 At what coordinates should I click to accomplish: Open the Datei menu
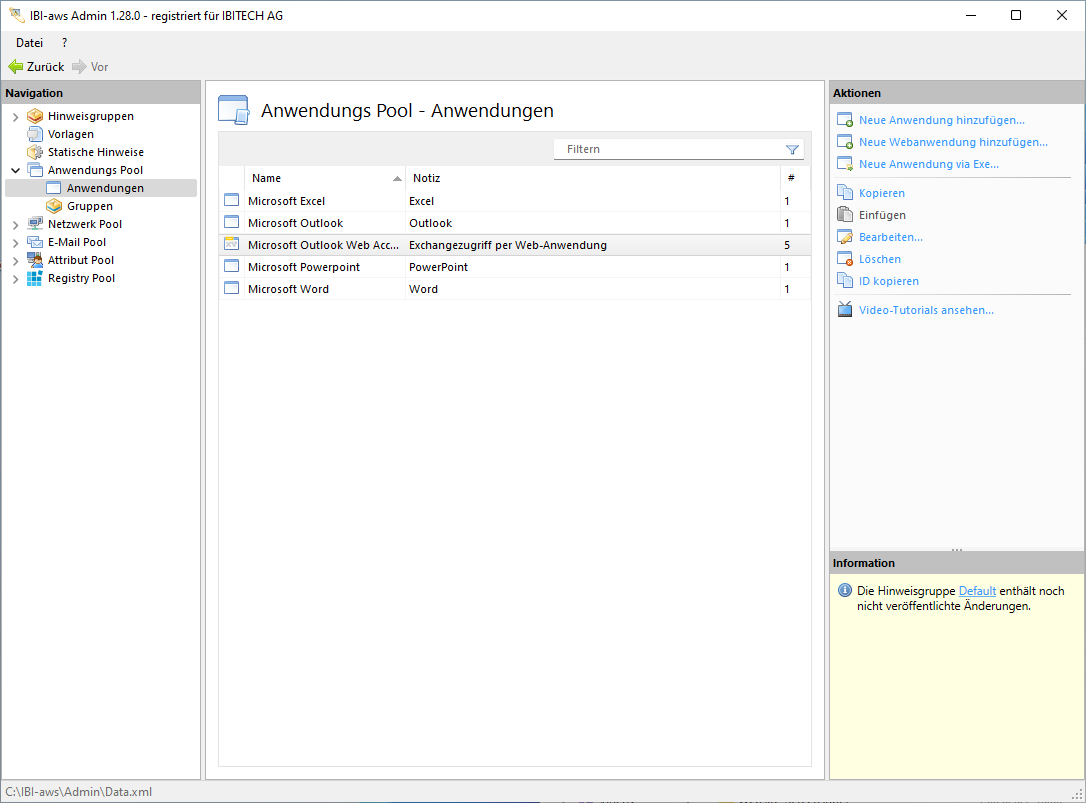click(x=29, y=43)
